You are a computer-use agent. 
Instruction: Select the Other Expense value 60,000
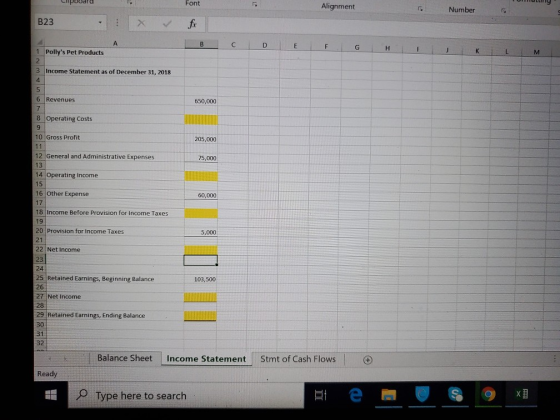[x=201, y=195]
